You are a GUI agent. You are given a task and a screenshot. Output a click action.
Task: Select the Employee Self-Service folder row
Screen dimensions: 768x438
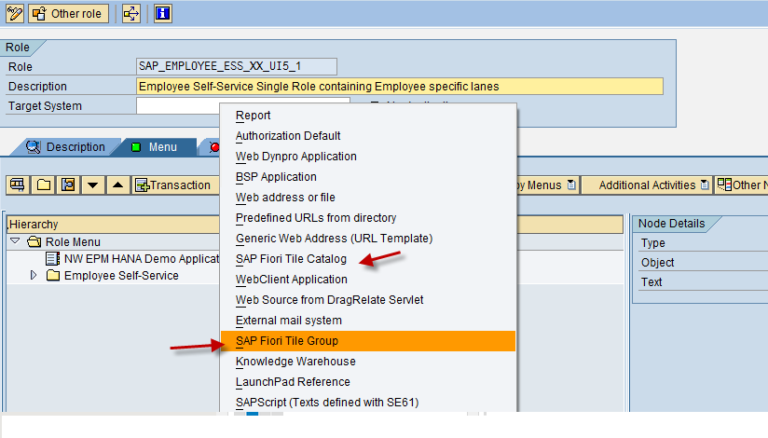(113, 276)
